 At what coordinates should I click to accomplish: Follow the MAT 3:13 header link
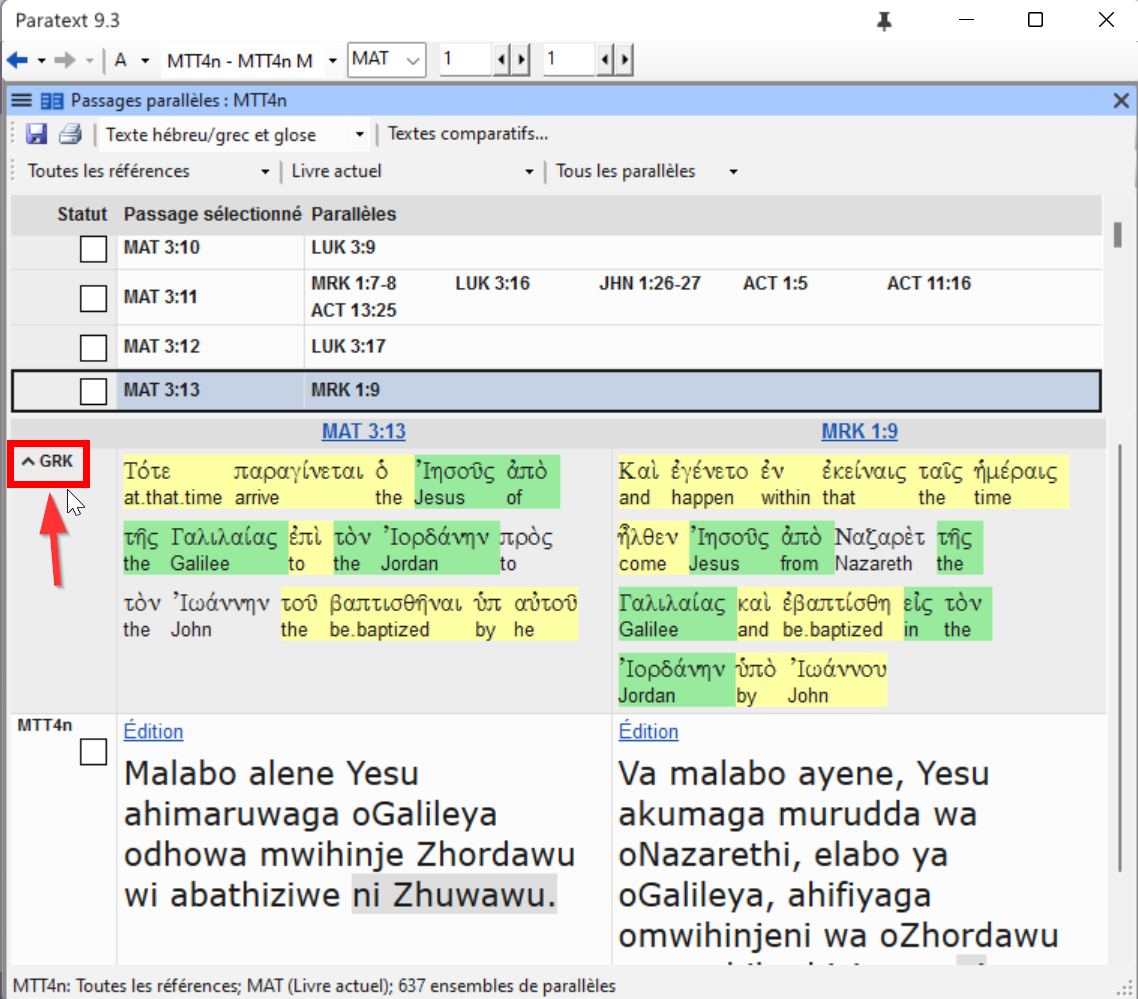coord(364,431)
